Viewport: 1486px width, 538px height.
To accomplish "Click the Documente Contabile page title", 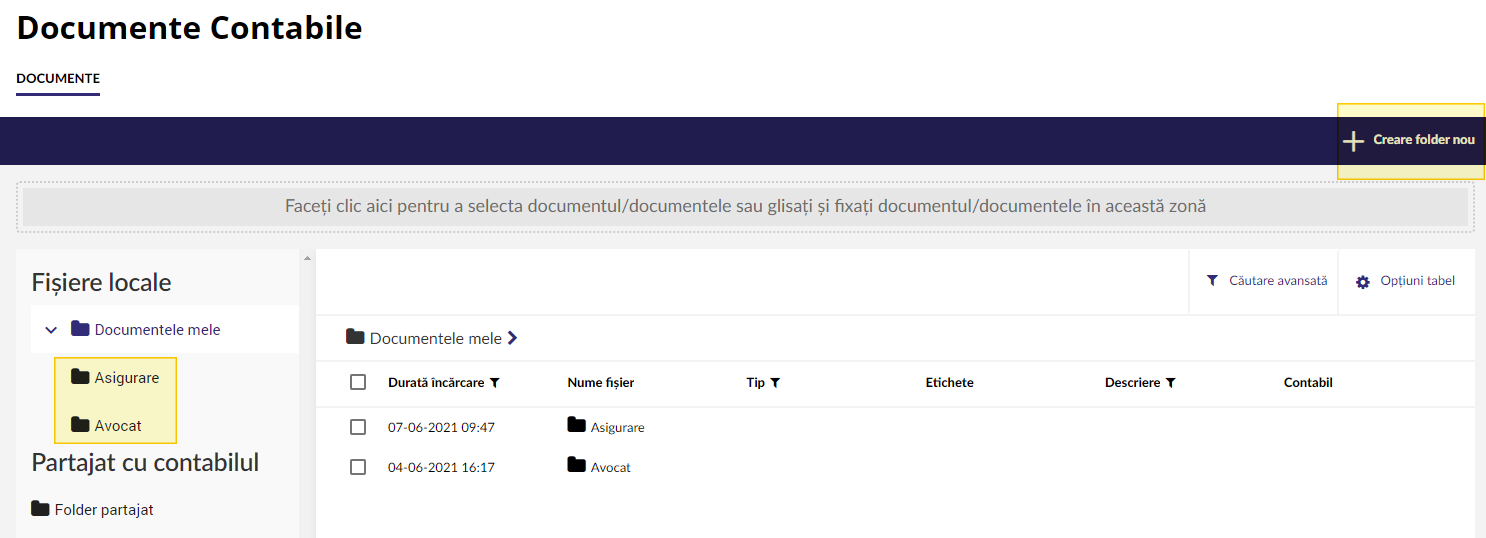I will (190, 28).
